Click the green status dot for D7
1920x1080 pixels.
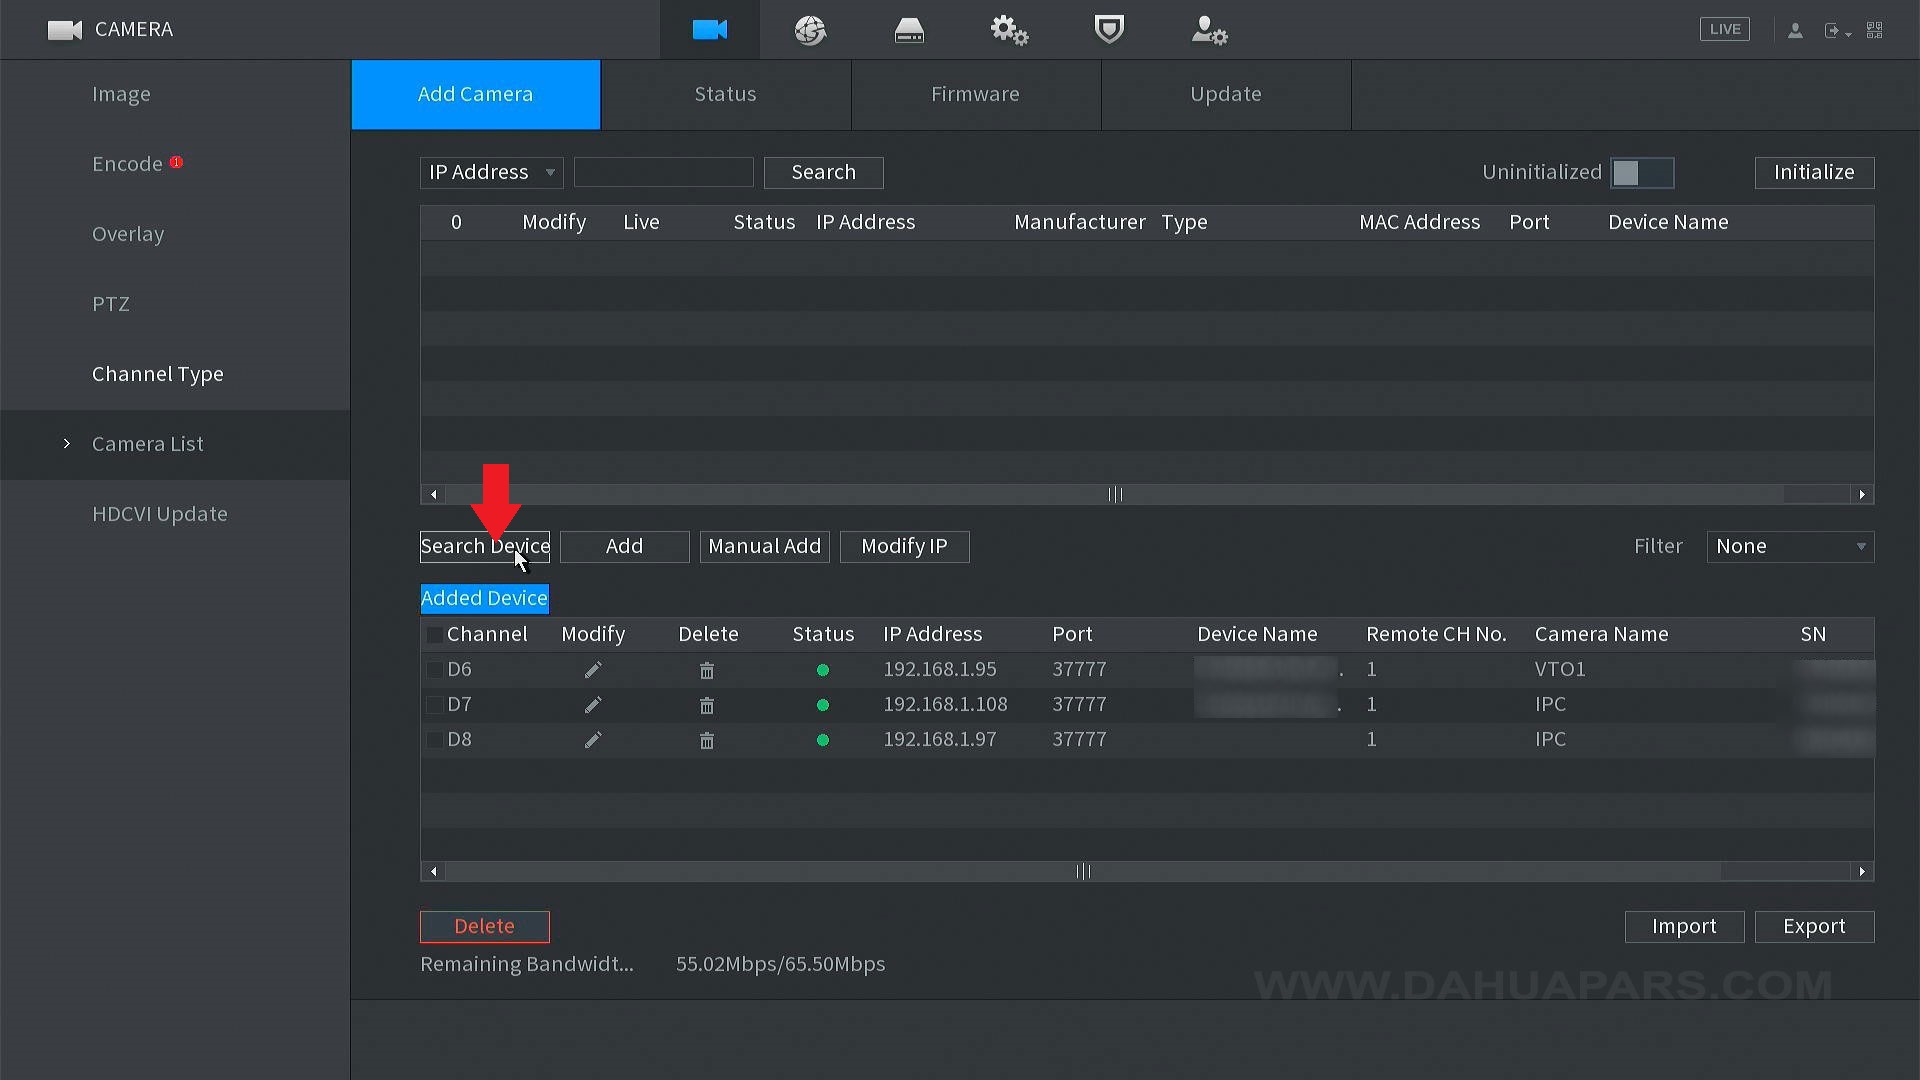click(x=823, y=705)
